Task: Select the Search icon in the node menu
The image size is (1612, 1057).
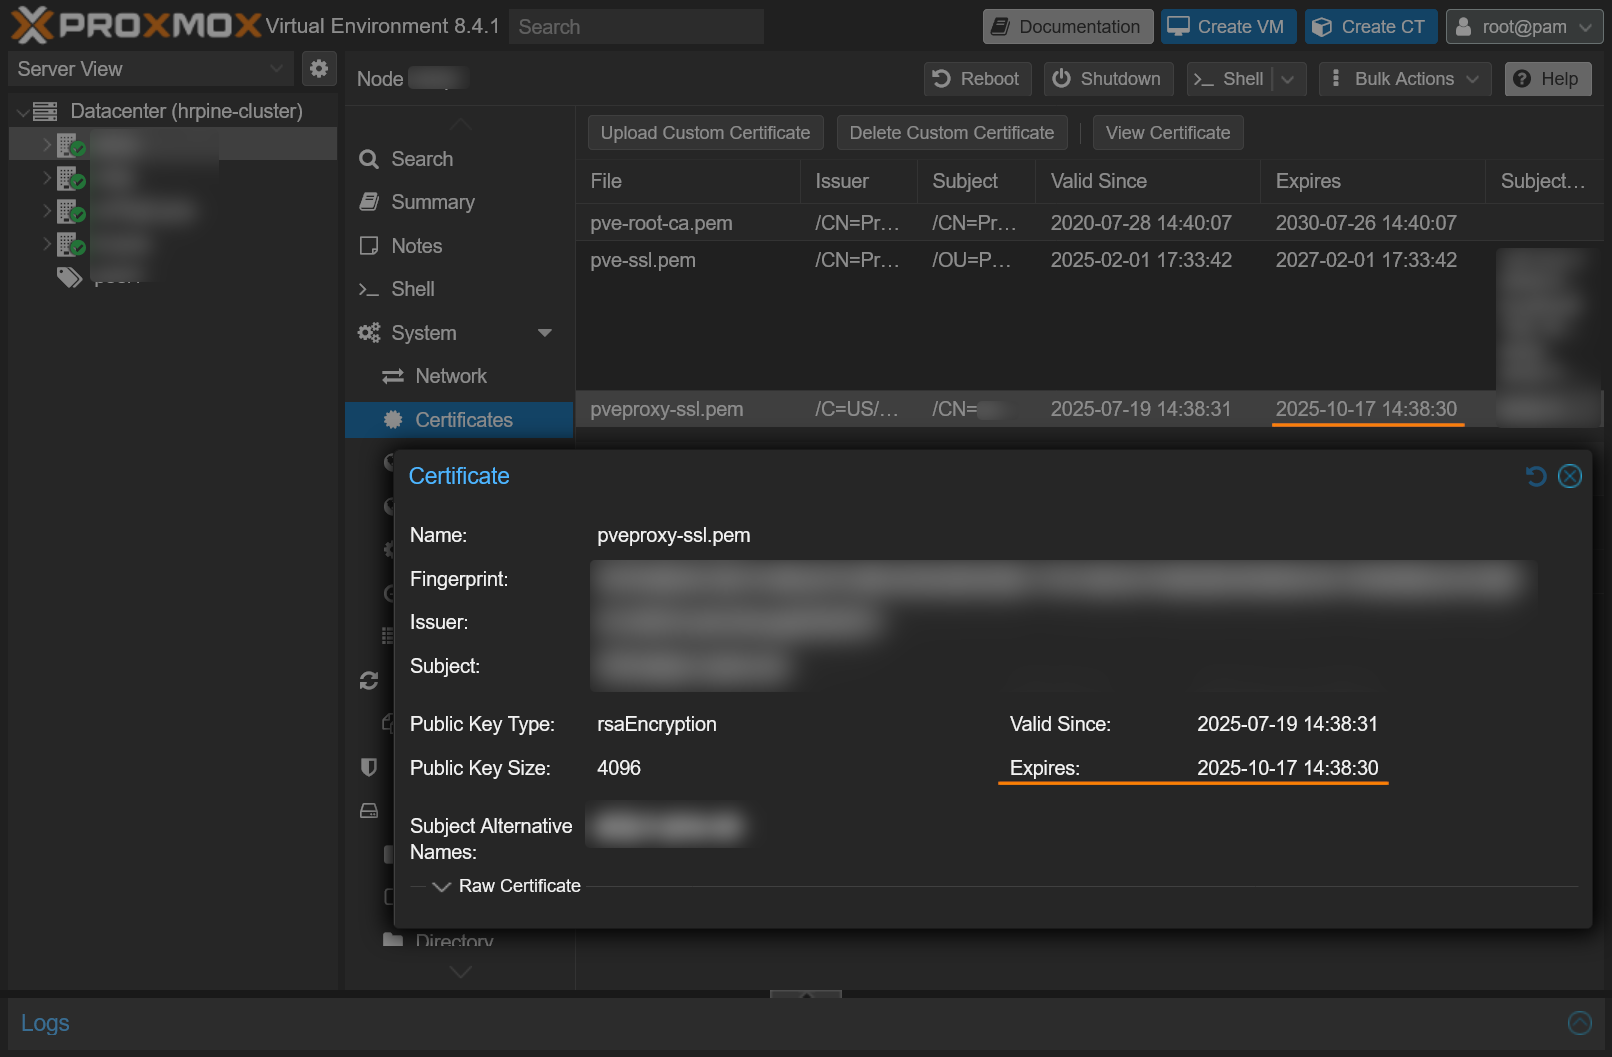Action: (370, 158)
